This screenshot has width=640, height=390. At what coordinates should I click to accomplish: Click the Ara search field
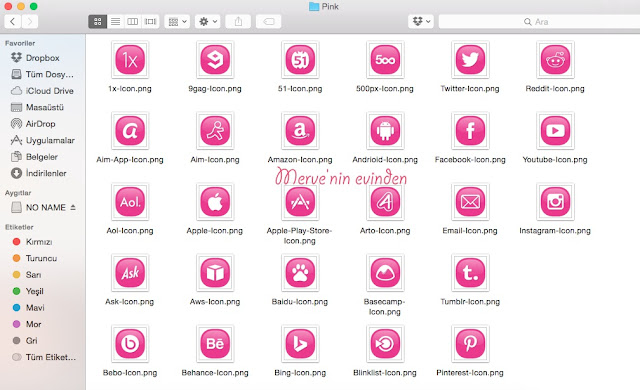click(539, 22)
